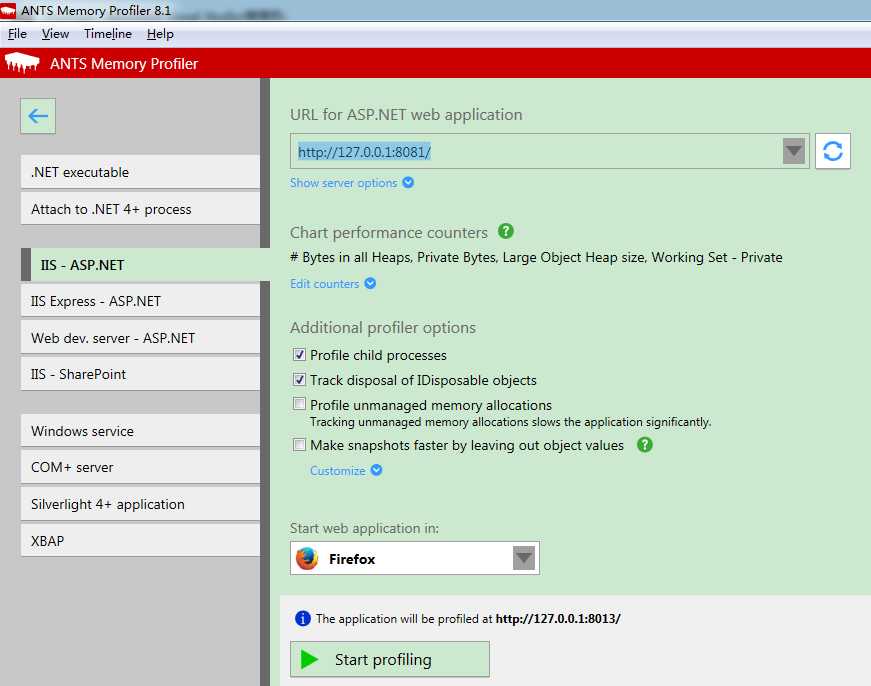Screen dimensions: 871x686
Task: Select IIS Express - ASP.NET option
Action: (x=140, y=301)
